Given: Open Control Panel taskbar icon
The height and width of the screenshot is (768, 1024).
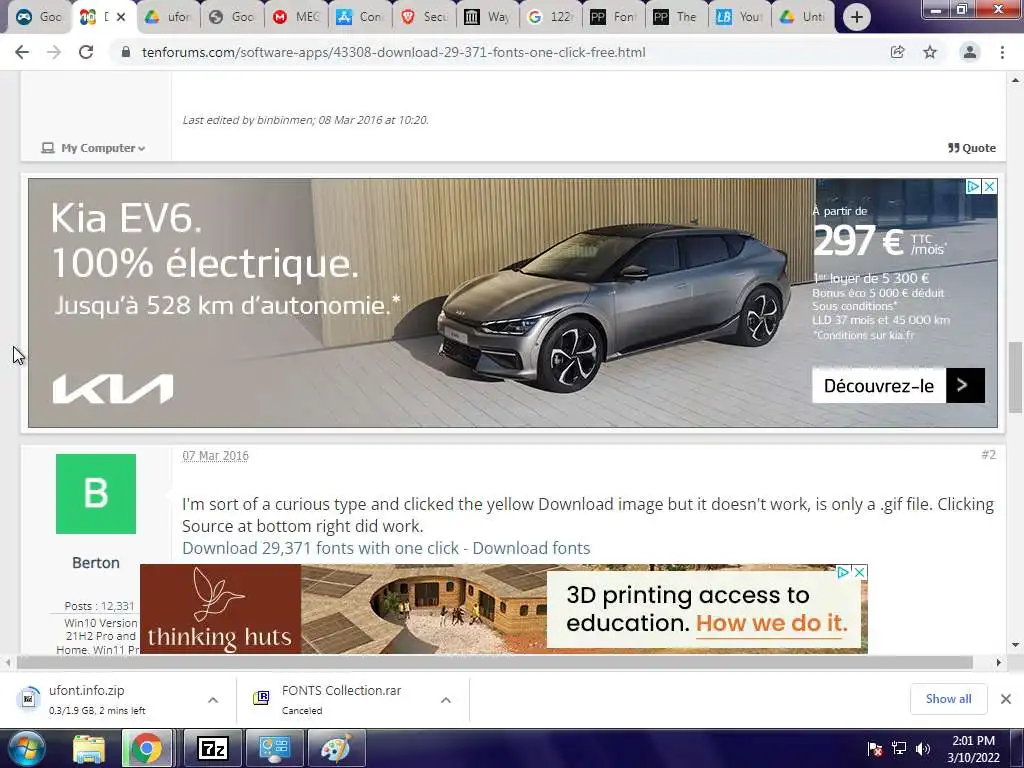Looking at the screenshot, I should (274, 749).
